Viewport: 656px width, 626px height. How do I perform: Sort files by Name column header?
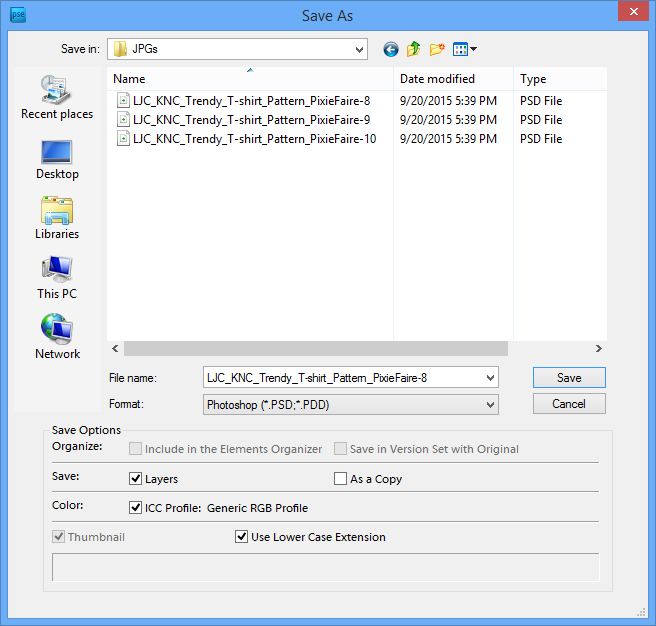tap(130, 79)
